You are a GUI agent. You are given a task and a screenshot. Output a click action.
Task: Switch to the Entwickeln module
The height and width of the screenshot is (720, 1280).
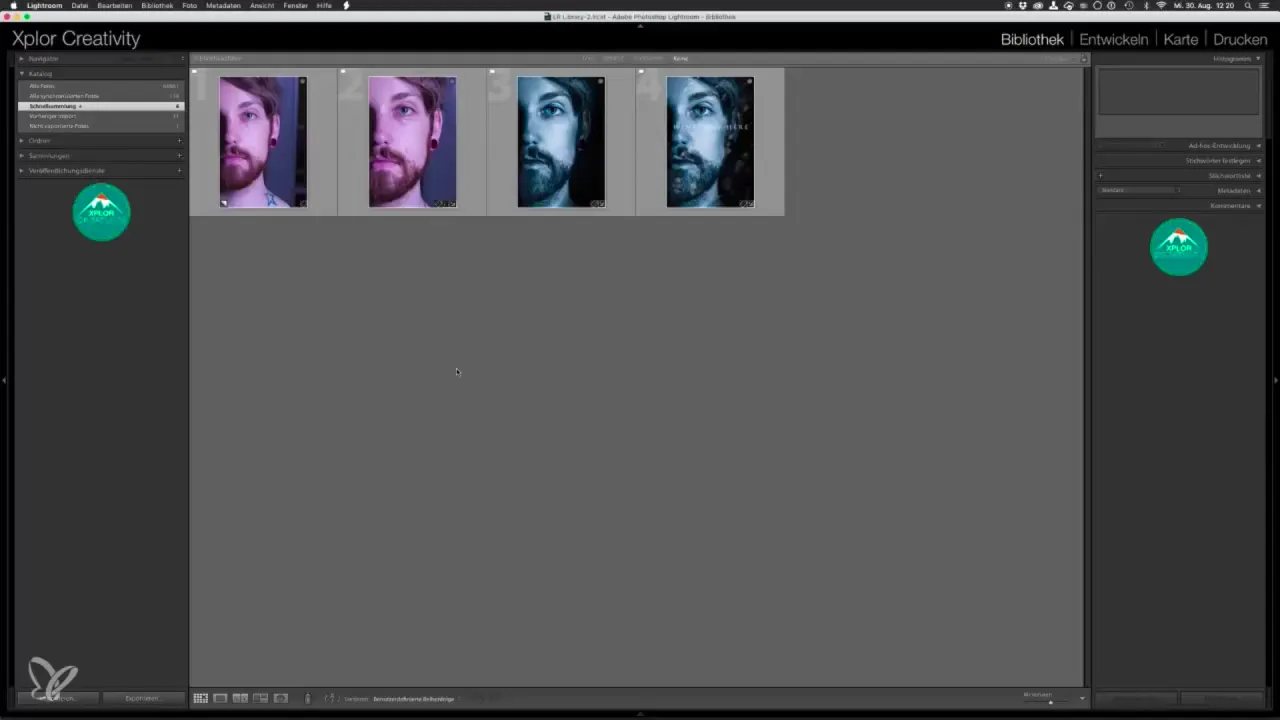point(1113,39)
